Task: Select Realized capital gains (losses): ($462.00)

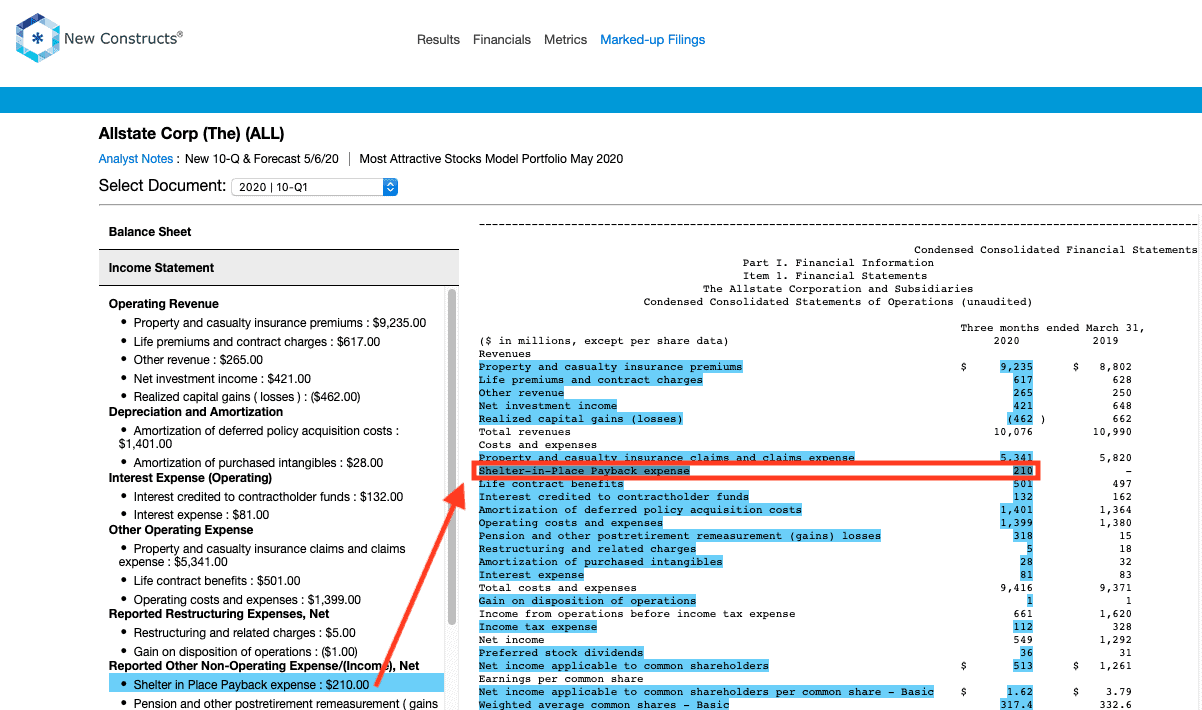Action: (x=246, y=397)
